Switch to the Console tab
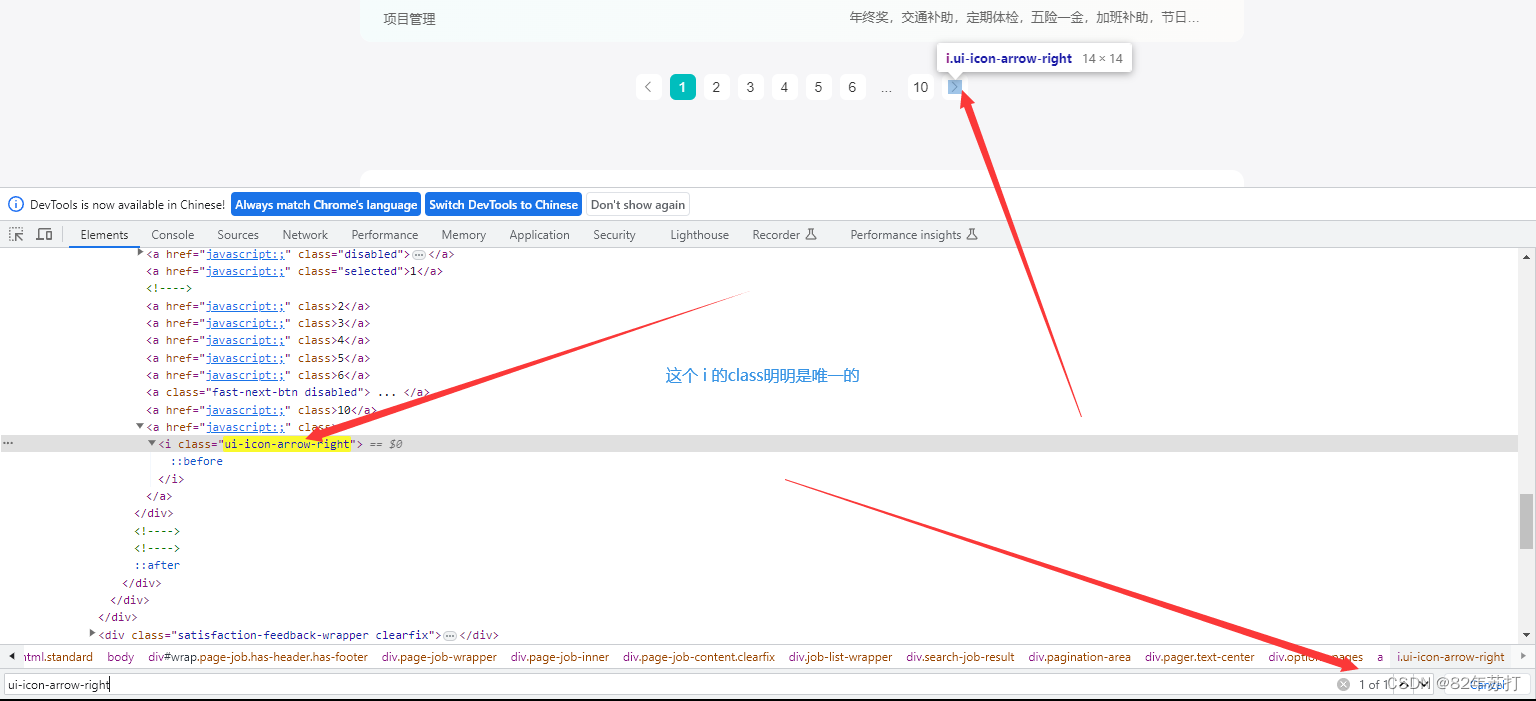 172,234
